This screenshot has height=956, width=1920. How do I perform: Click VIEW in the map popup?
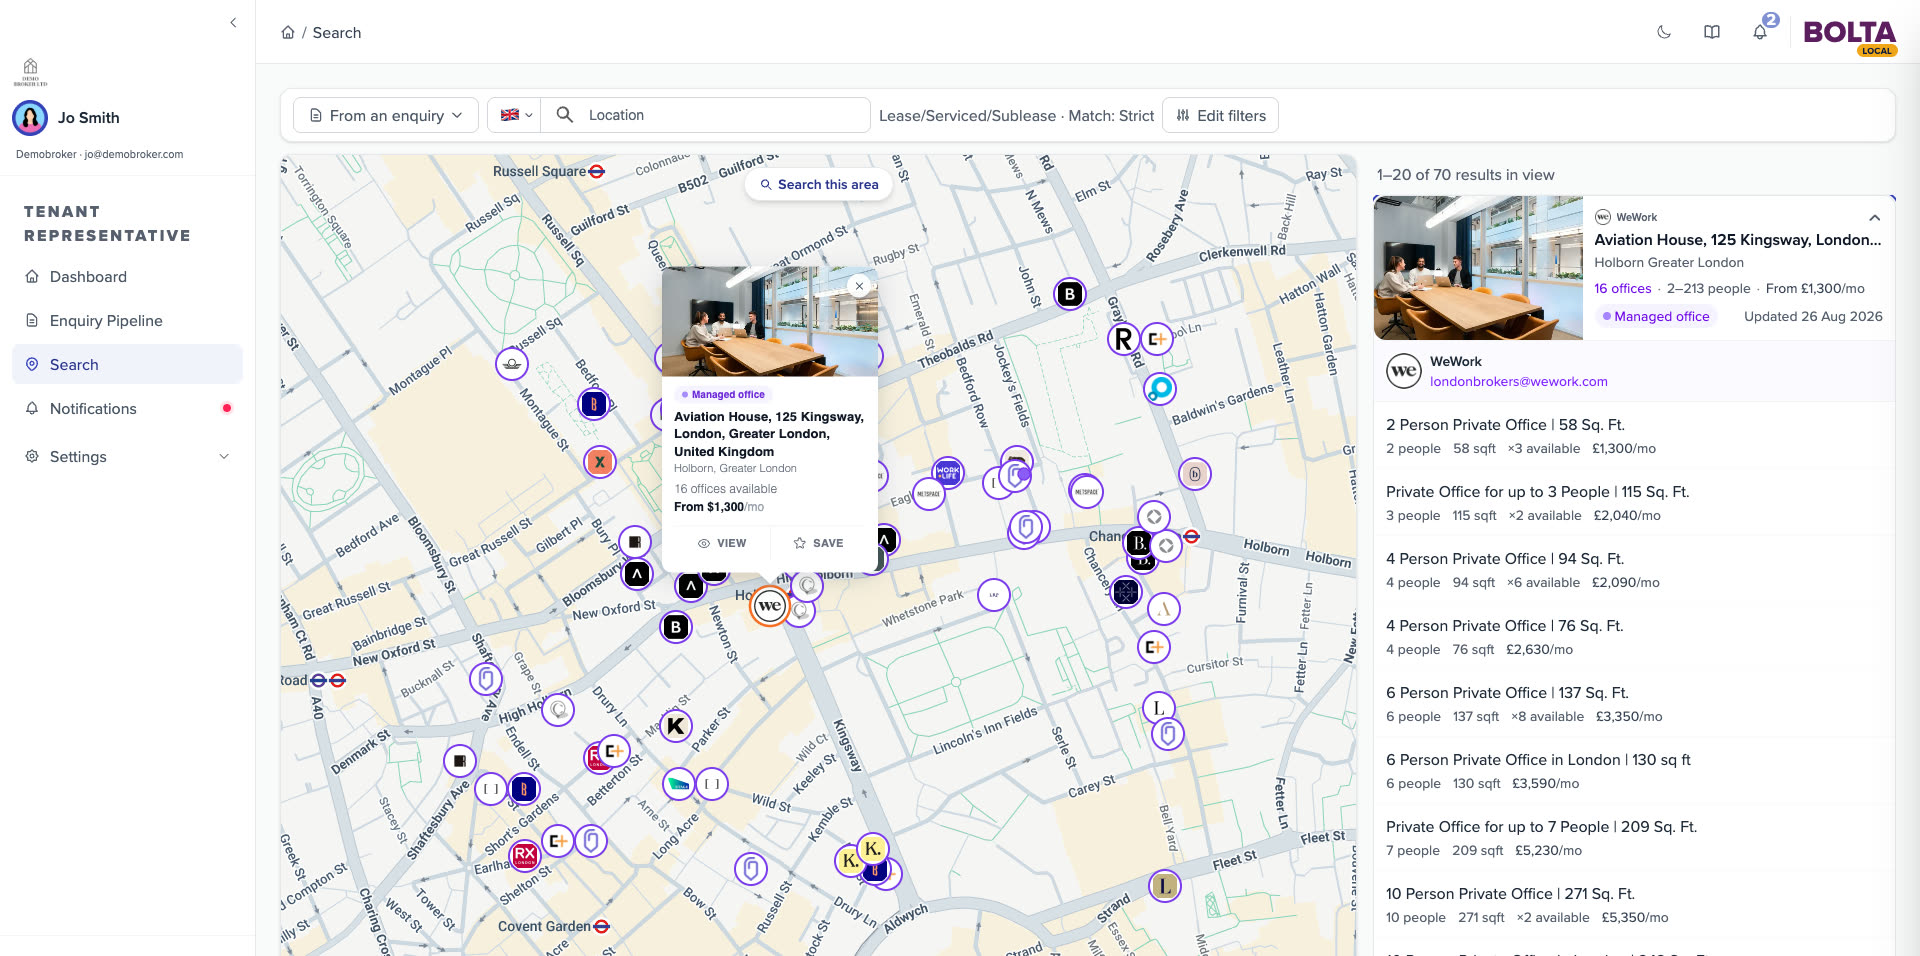722,543
